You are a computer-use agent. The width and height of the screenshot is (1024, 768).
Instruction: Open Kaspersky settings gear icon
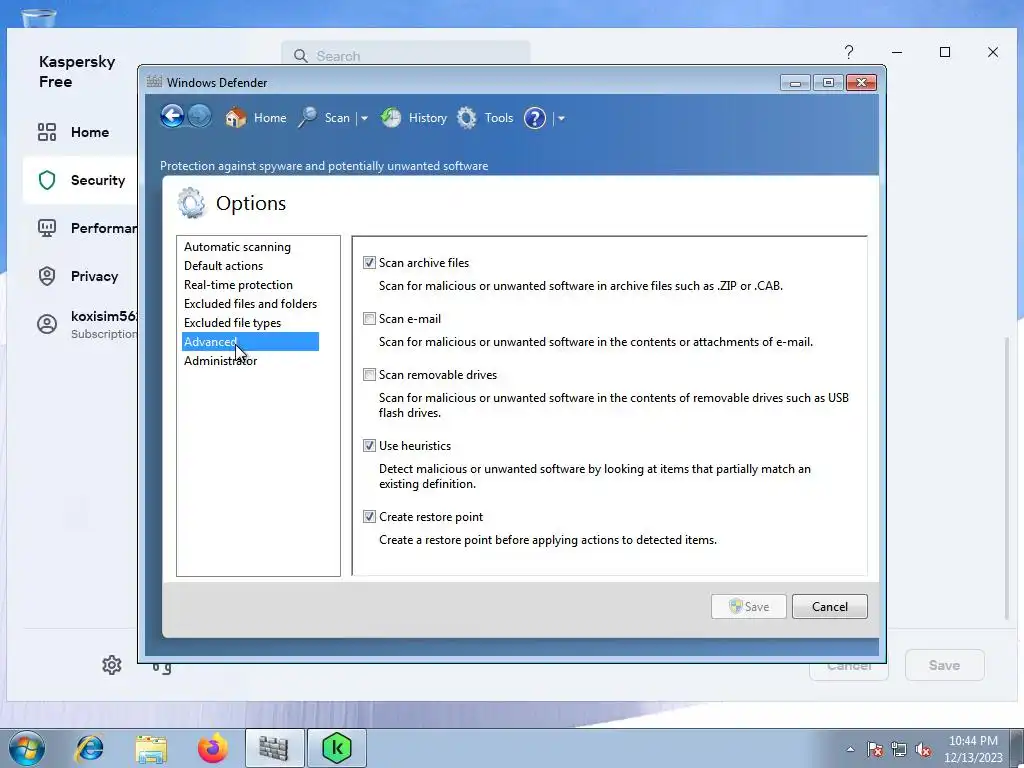coord(112,665)
